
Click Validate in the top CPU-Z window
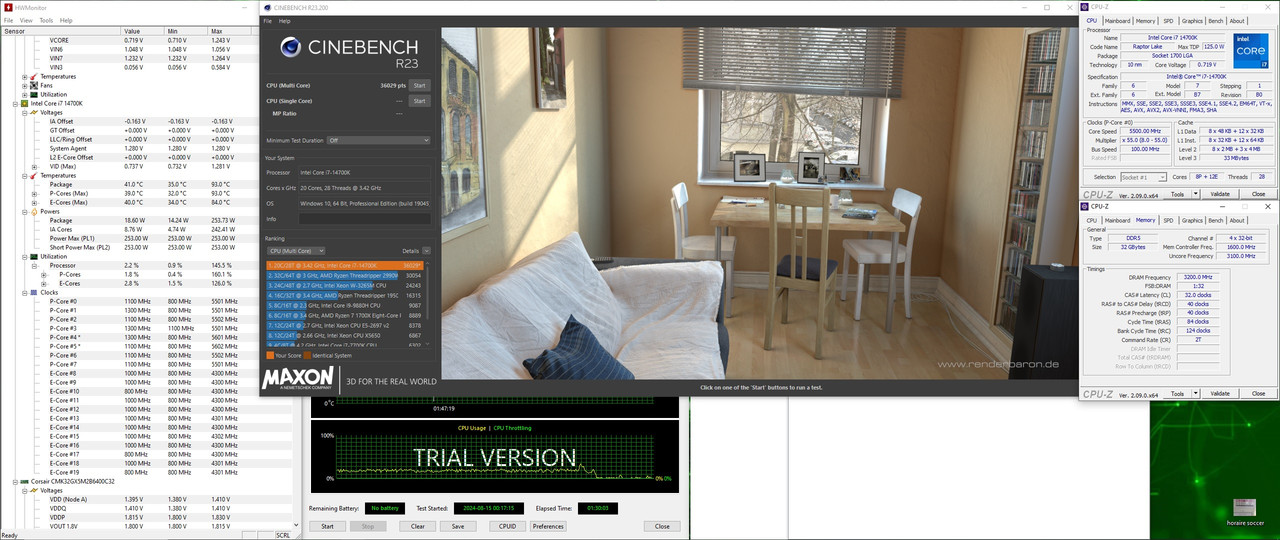tap(1220, 194)
